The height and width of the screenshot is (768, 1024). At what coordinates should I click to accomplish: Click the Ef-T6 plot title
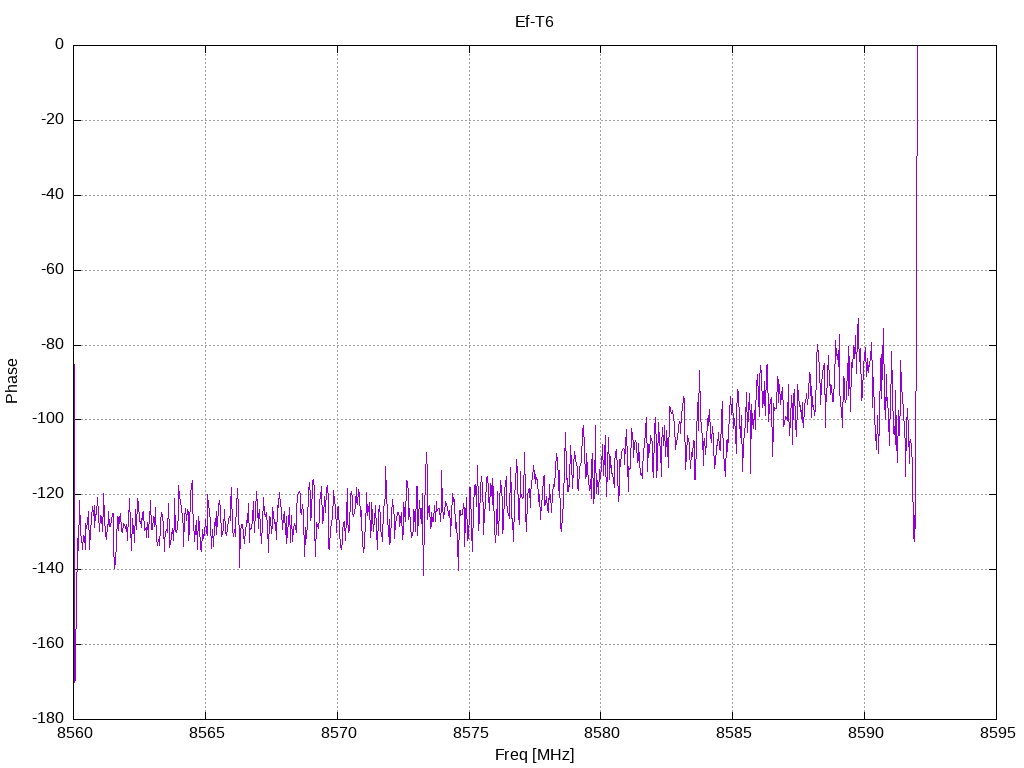[x=534, y=21]
